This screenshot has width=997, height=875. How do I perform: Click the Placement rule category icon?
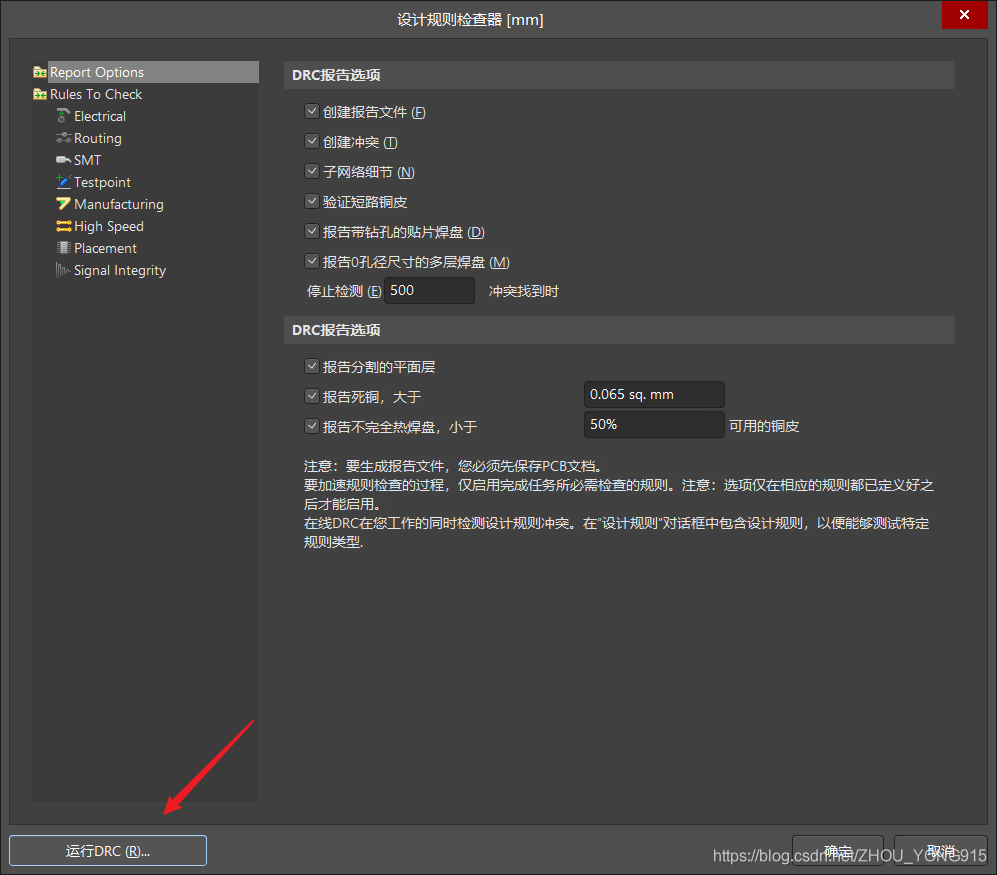point(64,248)
